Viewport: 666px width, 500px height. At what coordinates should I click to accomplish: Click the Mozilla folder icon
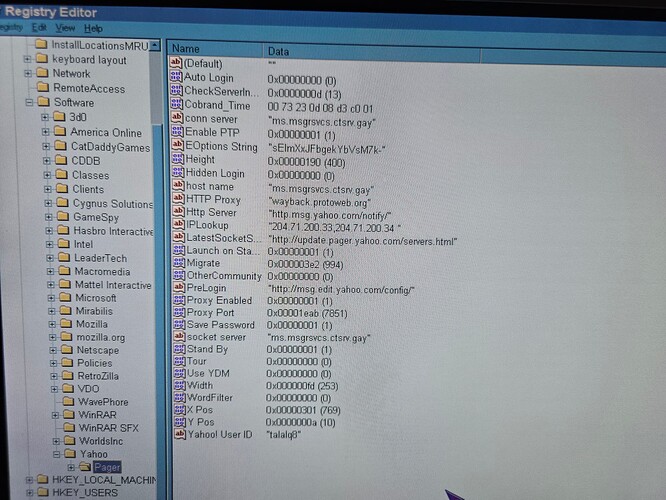[x=66, y=324]
